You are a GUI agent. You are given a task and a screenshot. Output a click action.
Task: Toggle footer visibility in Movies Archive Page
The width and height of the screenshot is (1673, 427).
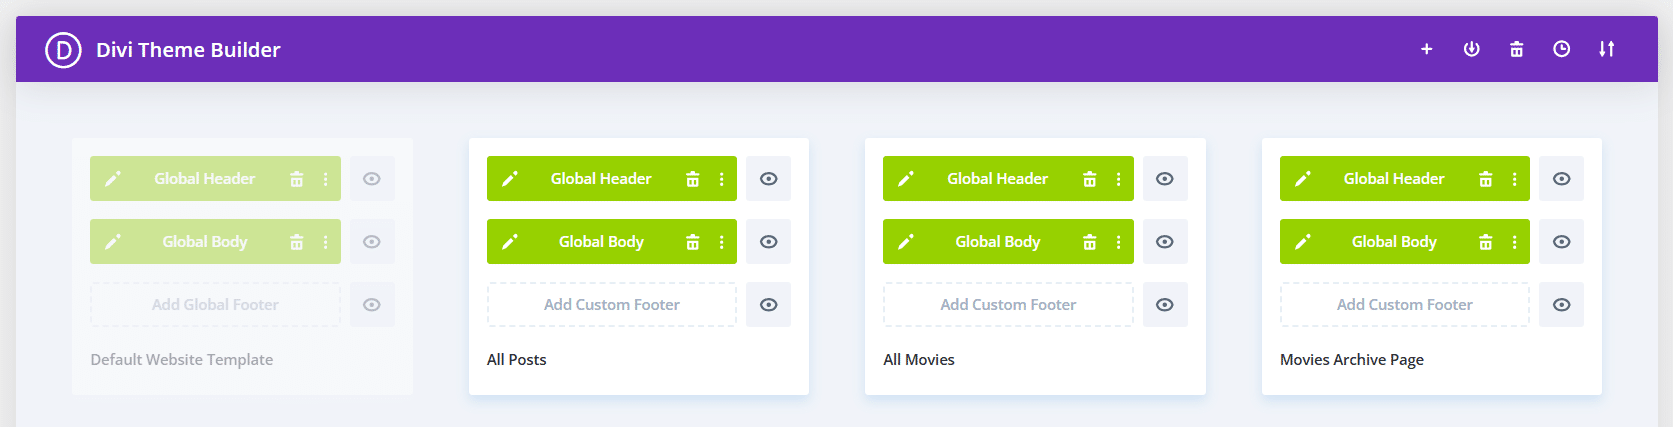tap(1562, 305)
